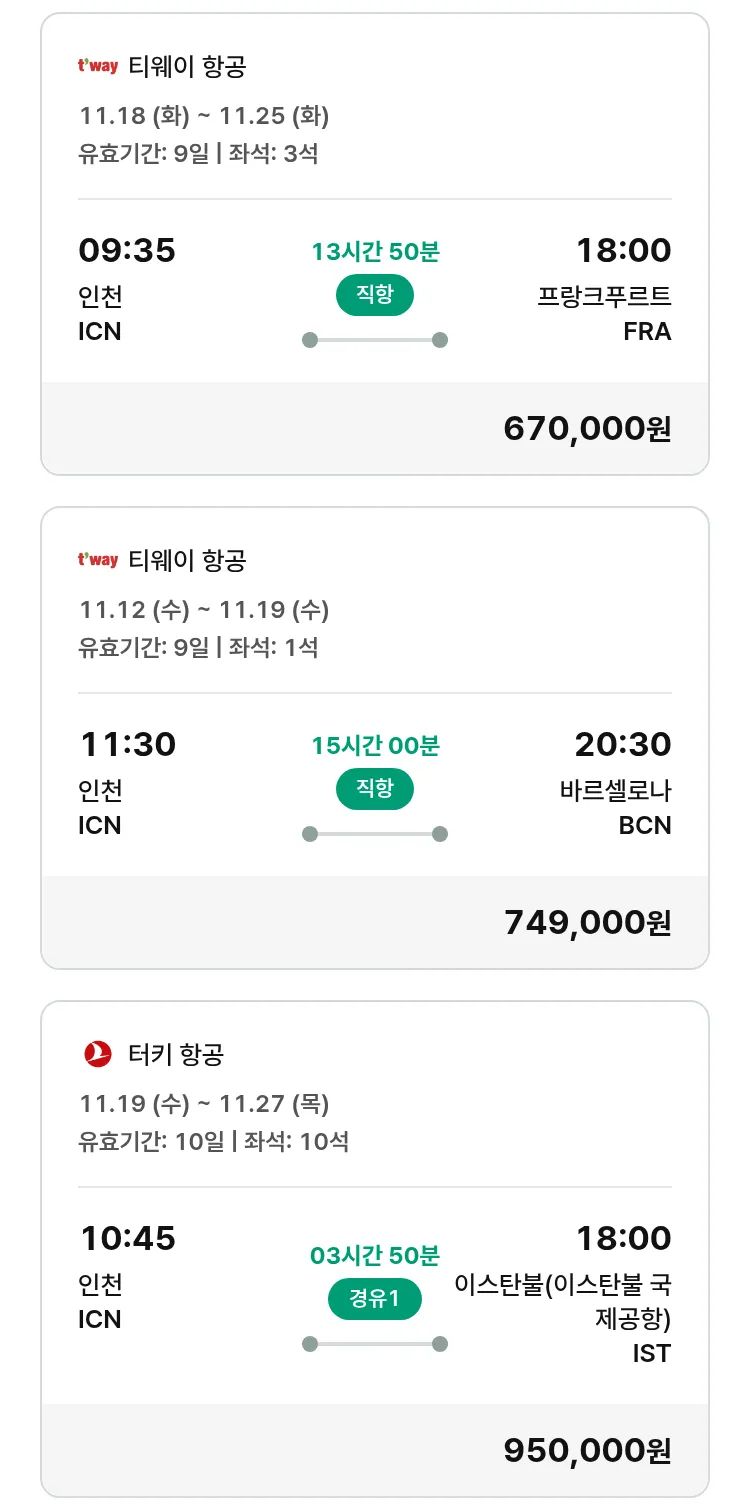Click the route line on Istanbul flight
Screen dimensions: 750x1510
point(375,1344)
